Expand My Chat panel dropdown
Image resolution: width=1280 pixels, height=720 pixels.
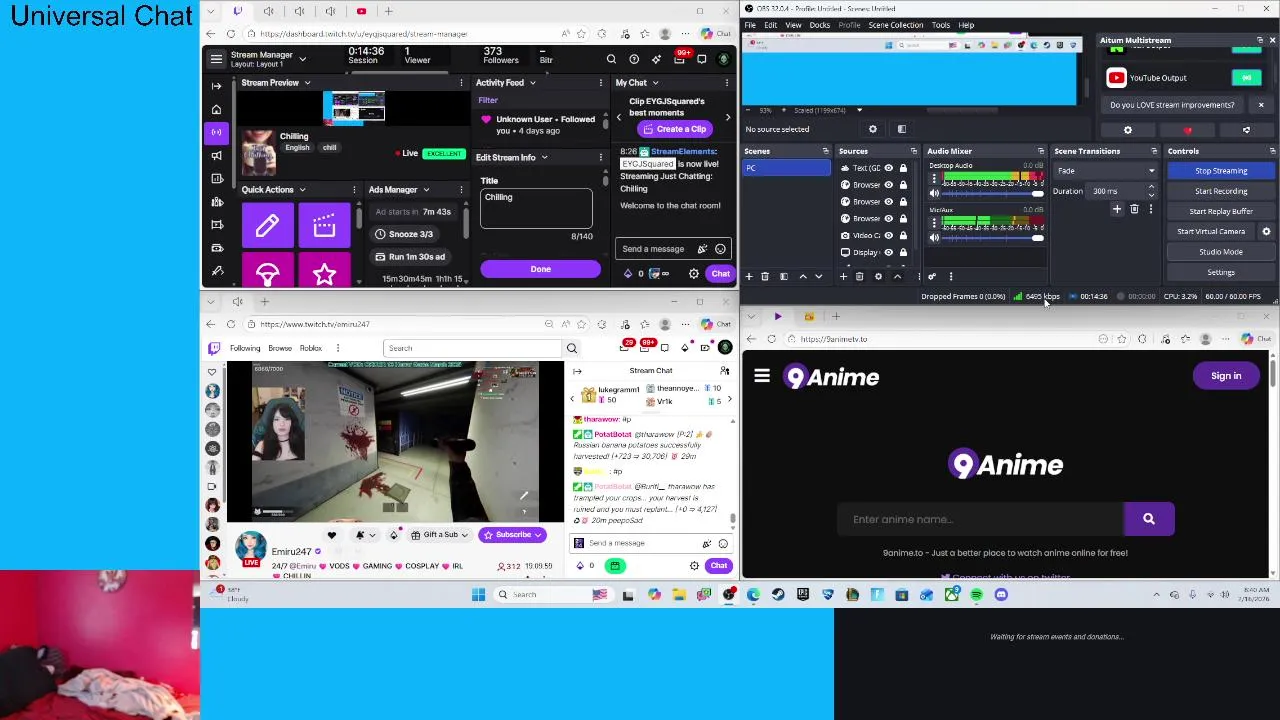(655, 83)
